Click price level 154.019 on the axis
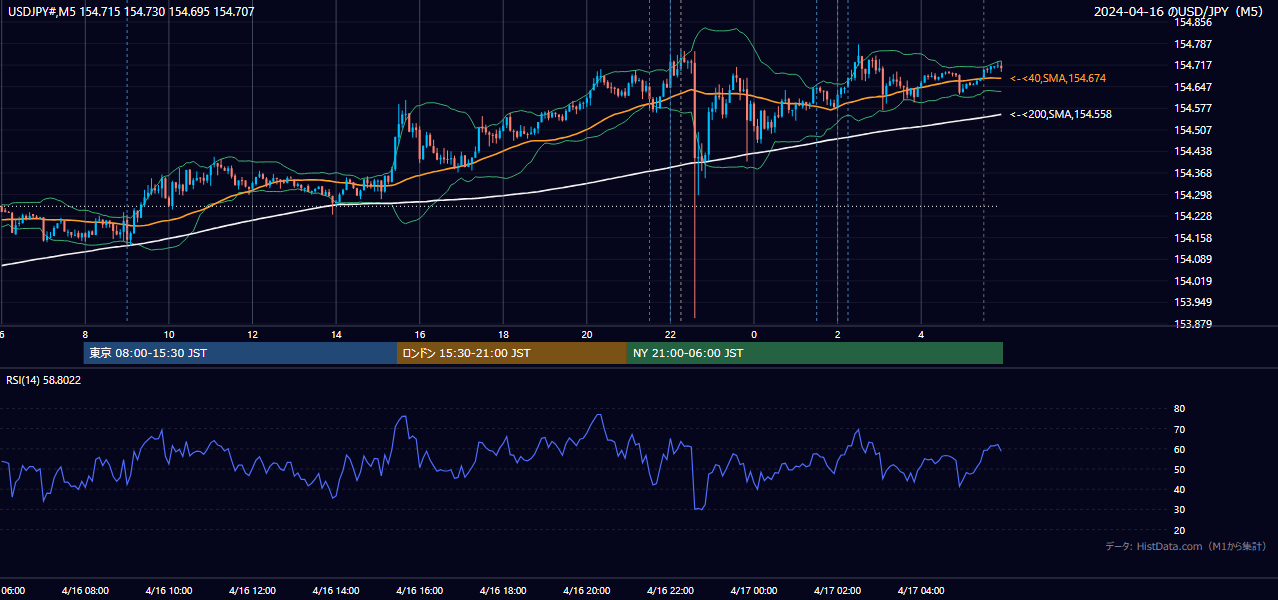The height and width of the screenshot is (600, 1278). 1192,281
